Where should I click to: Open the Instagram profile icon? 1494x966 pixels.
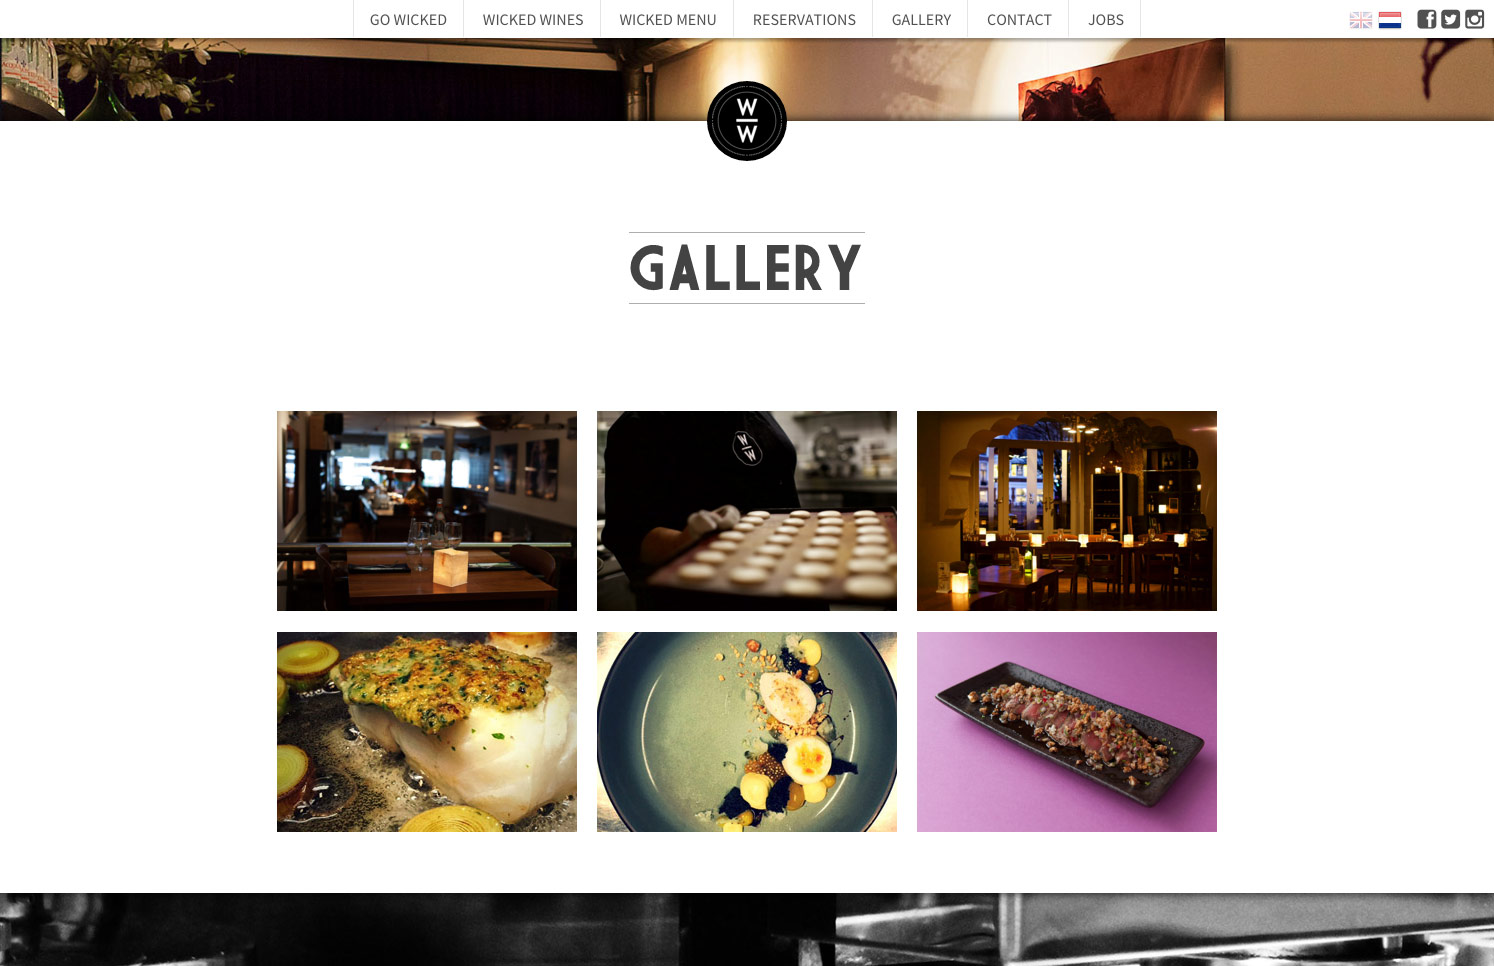coord(1474,19)
